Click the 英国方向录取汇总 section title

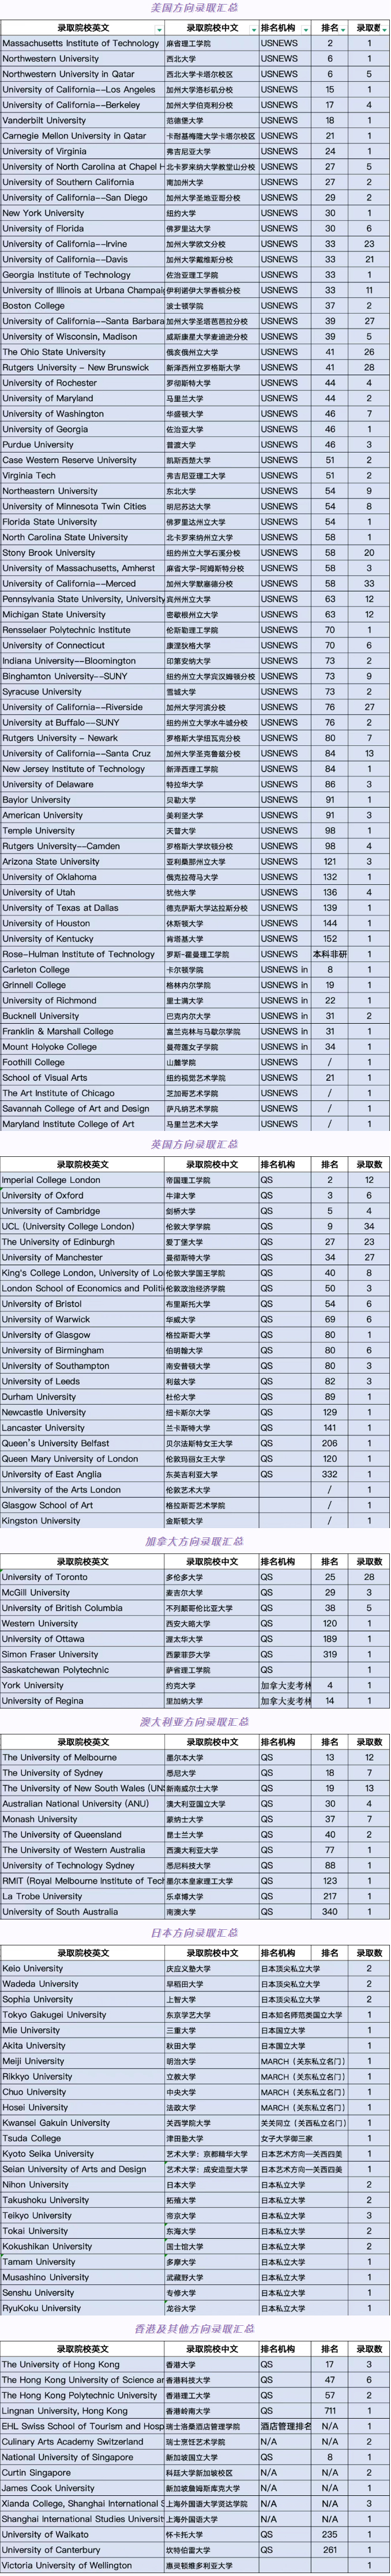(195, 1144)
